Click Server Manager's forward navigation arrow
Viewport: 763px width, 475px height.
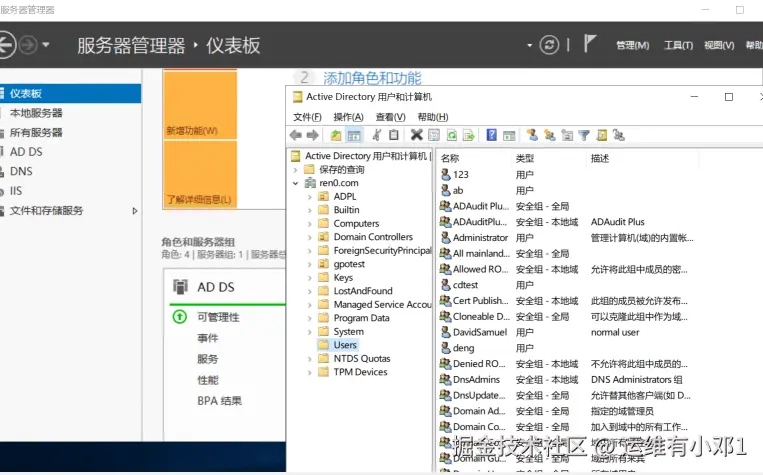(28, 45)
